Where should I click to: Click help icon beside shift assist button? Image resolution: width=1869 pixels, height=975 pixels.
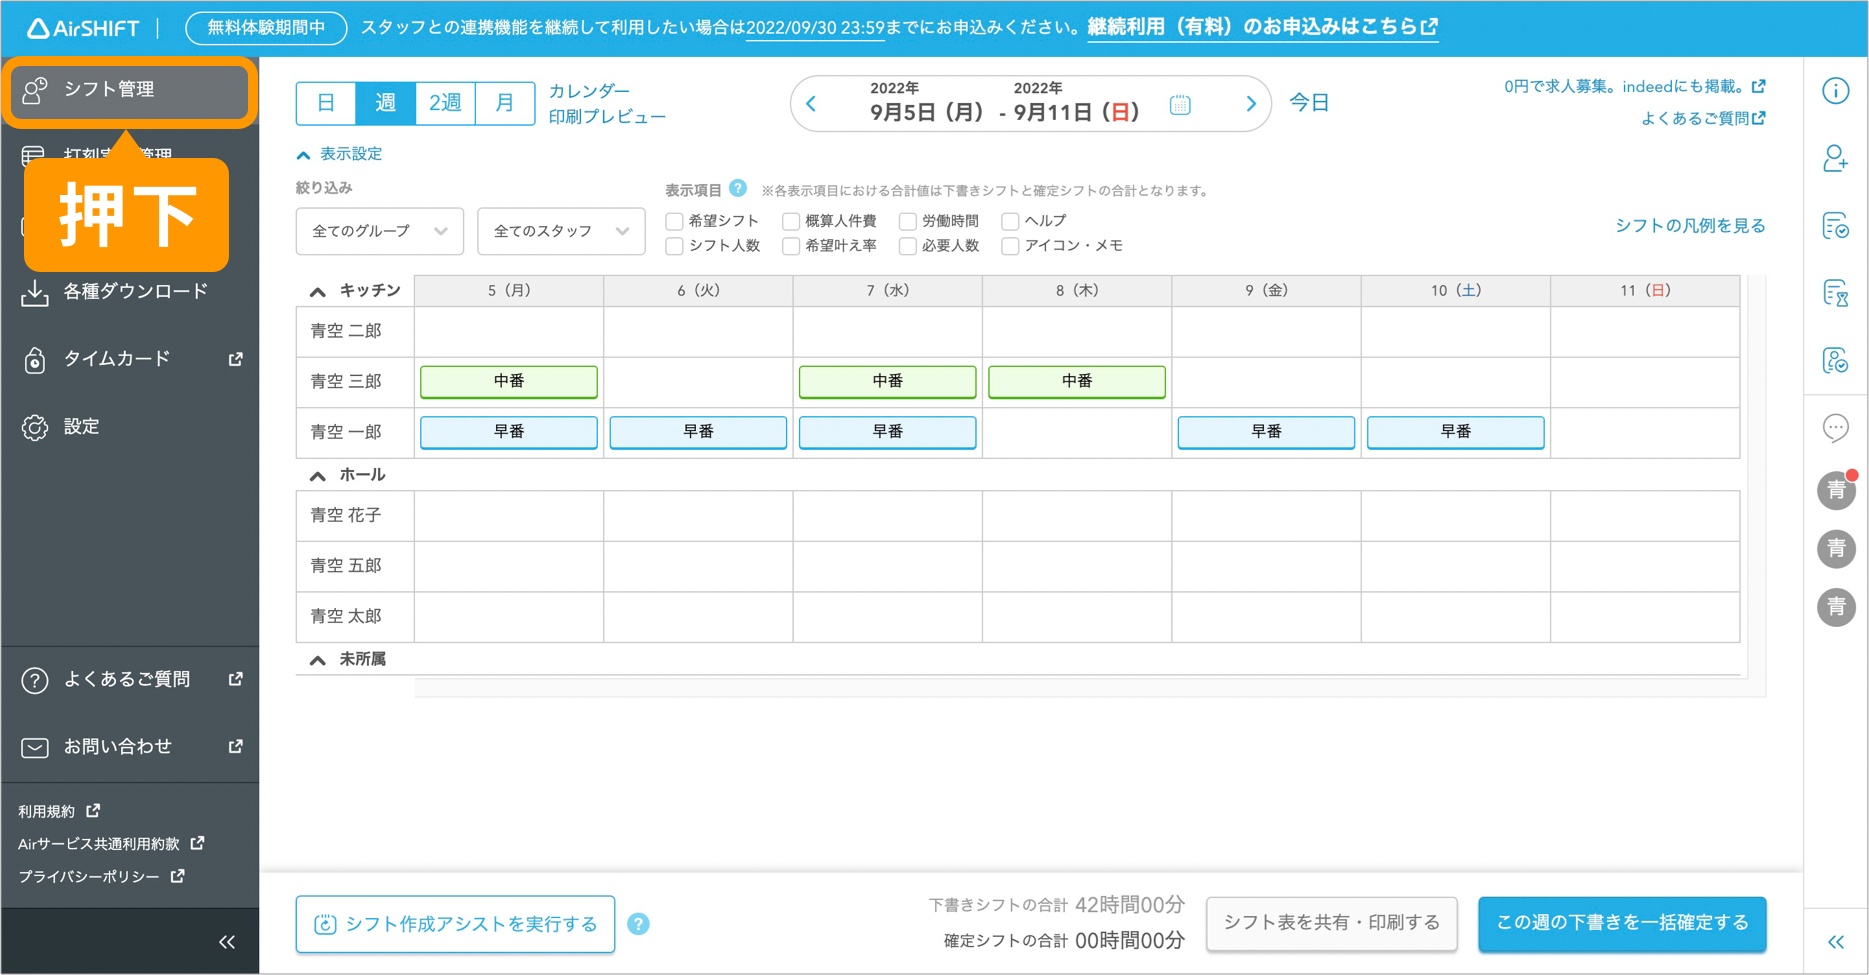pyautogui.click(x=638, y=924)
